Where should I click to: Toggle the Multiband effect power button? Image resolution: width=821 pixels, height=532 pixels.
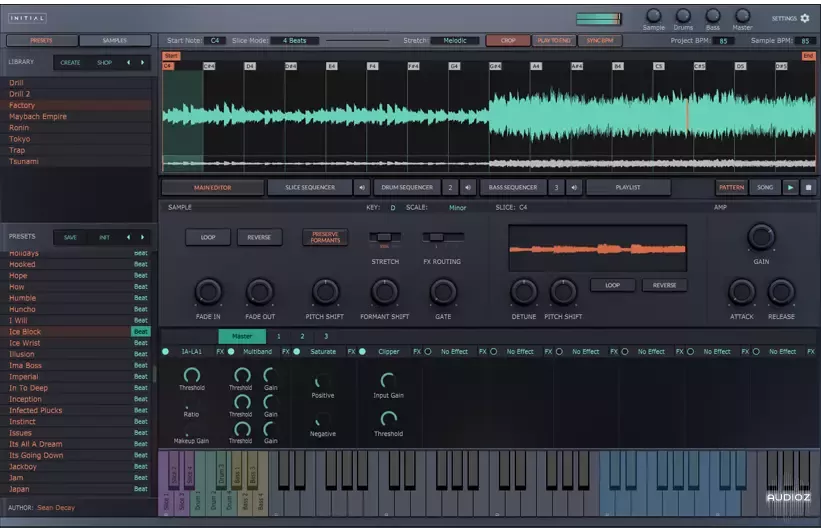coord(231,351)
